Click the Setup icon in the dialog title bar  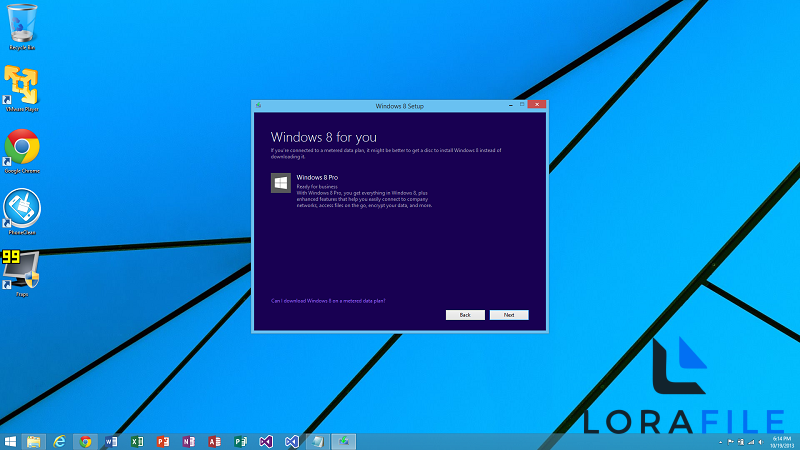click(x=259, y=105)
